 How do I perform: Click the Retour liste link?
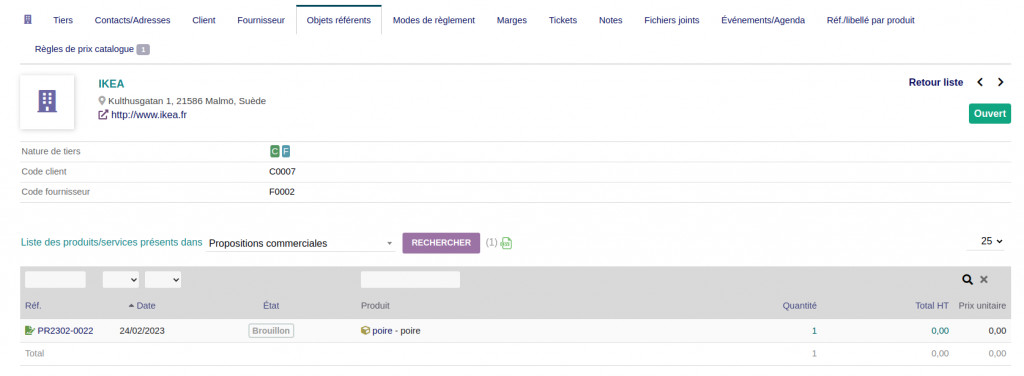click(936, 82)
